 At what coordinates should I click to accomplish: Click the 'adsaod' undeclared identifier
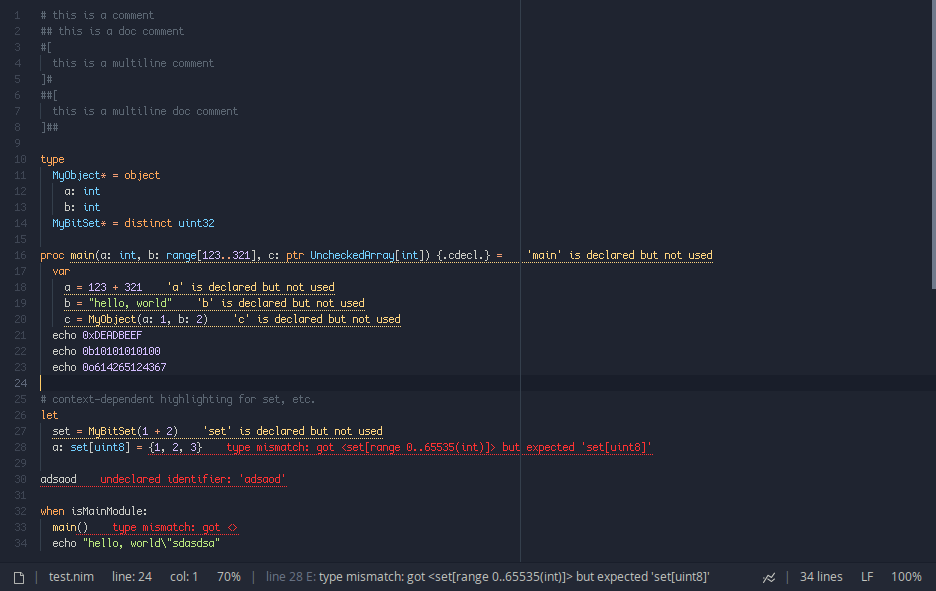coord(58,479)
